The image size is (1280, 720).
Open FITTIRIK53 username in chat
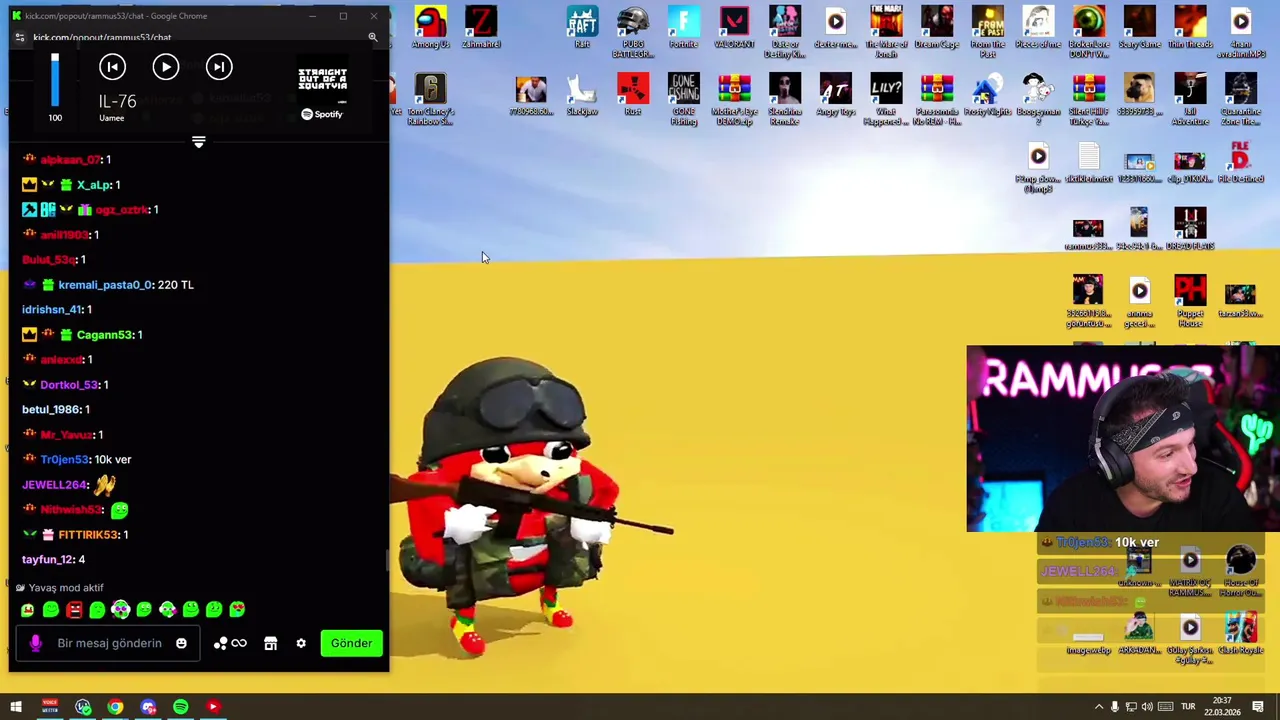pos(88,534)
